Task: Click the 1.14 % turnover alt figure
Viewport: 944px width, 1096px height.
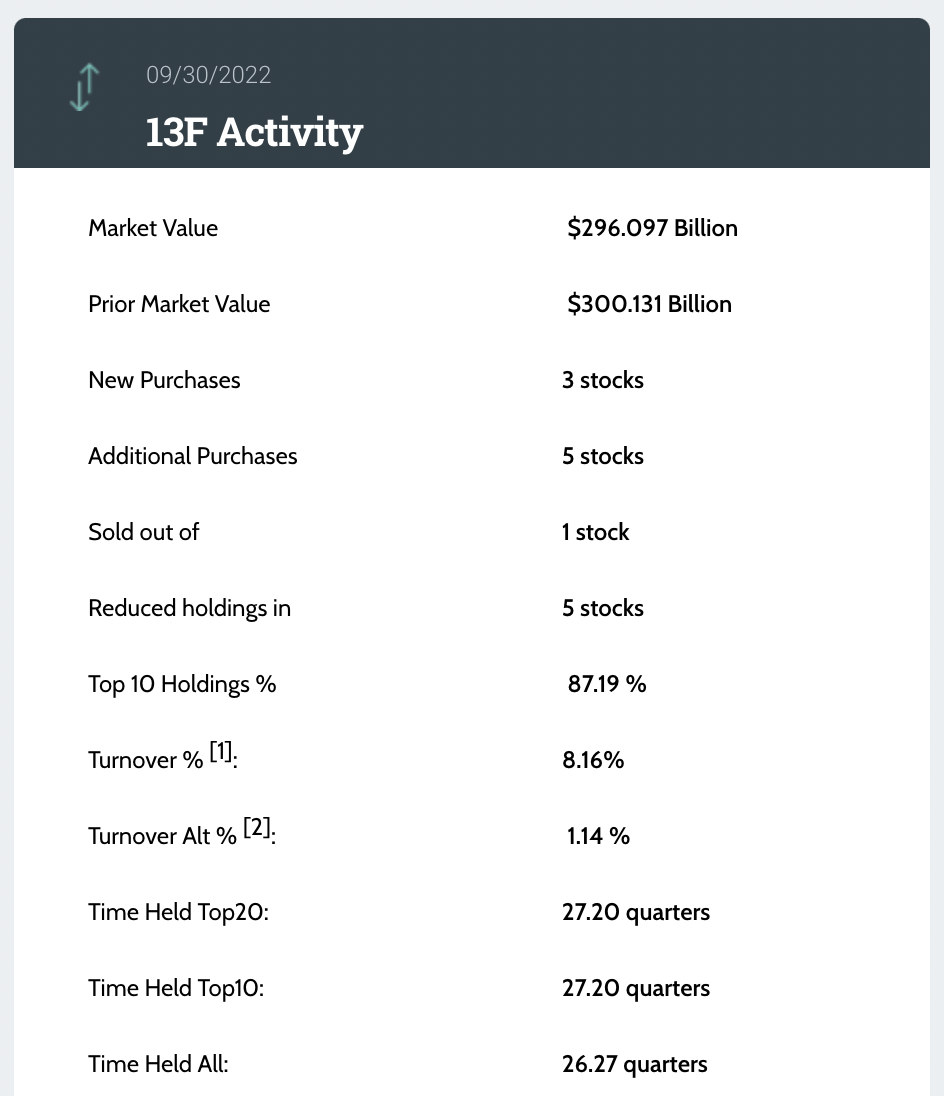Action: [x=598, y=836]
